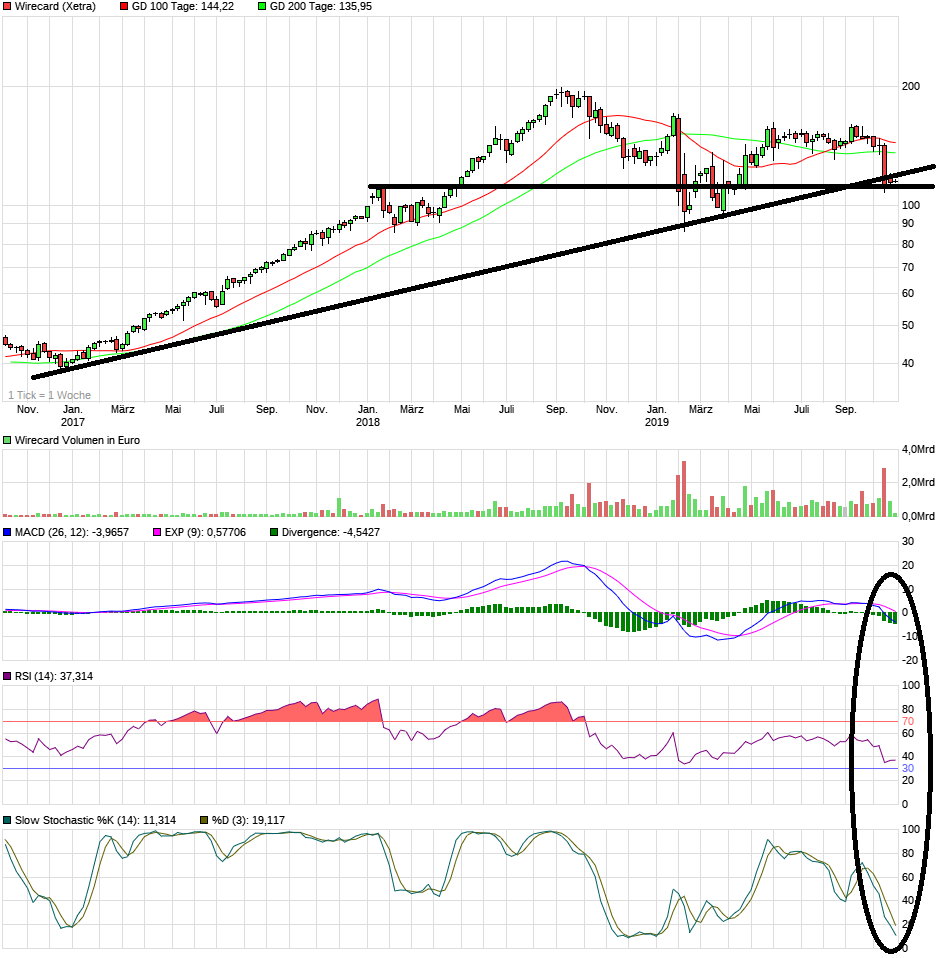The width and height of the screenshot is (940, 958).
Task: Click the magenta EXP (9) legend swatch
Action: click(x=158, y=533)
